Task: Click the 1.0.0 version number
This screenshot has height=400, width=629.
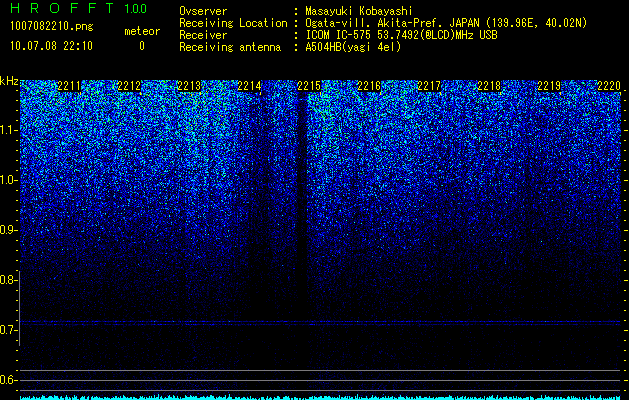Action: point(135,9)
